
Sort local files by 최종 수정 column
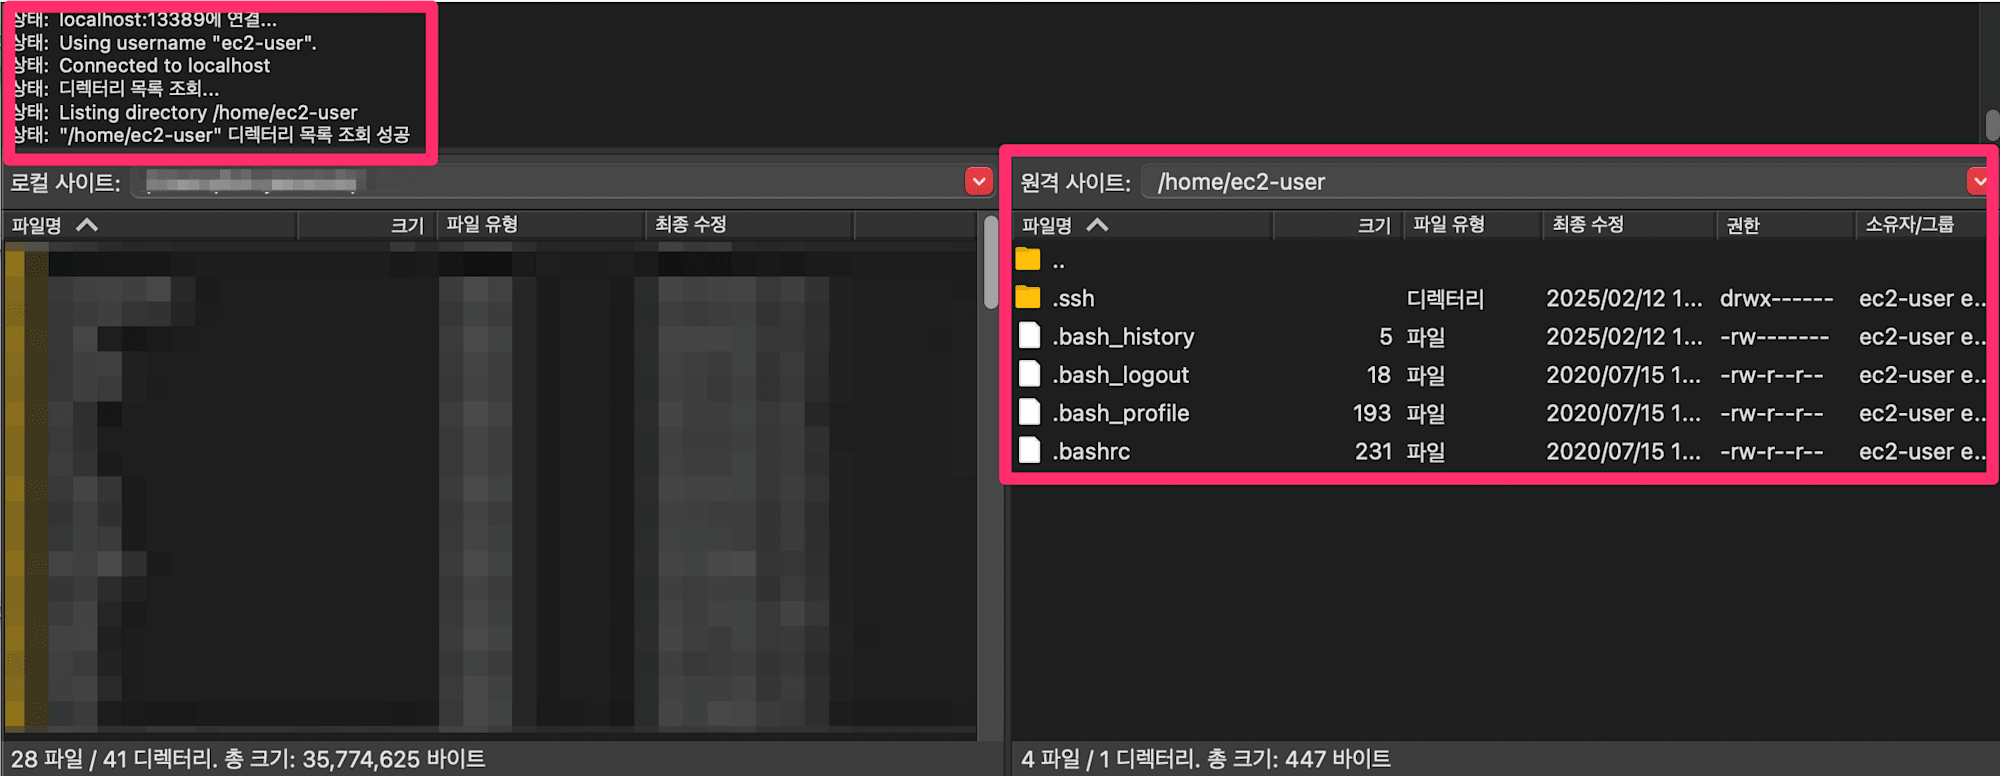coord(750,226)
